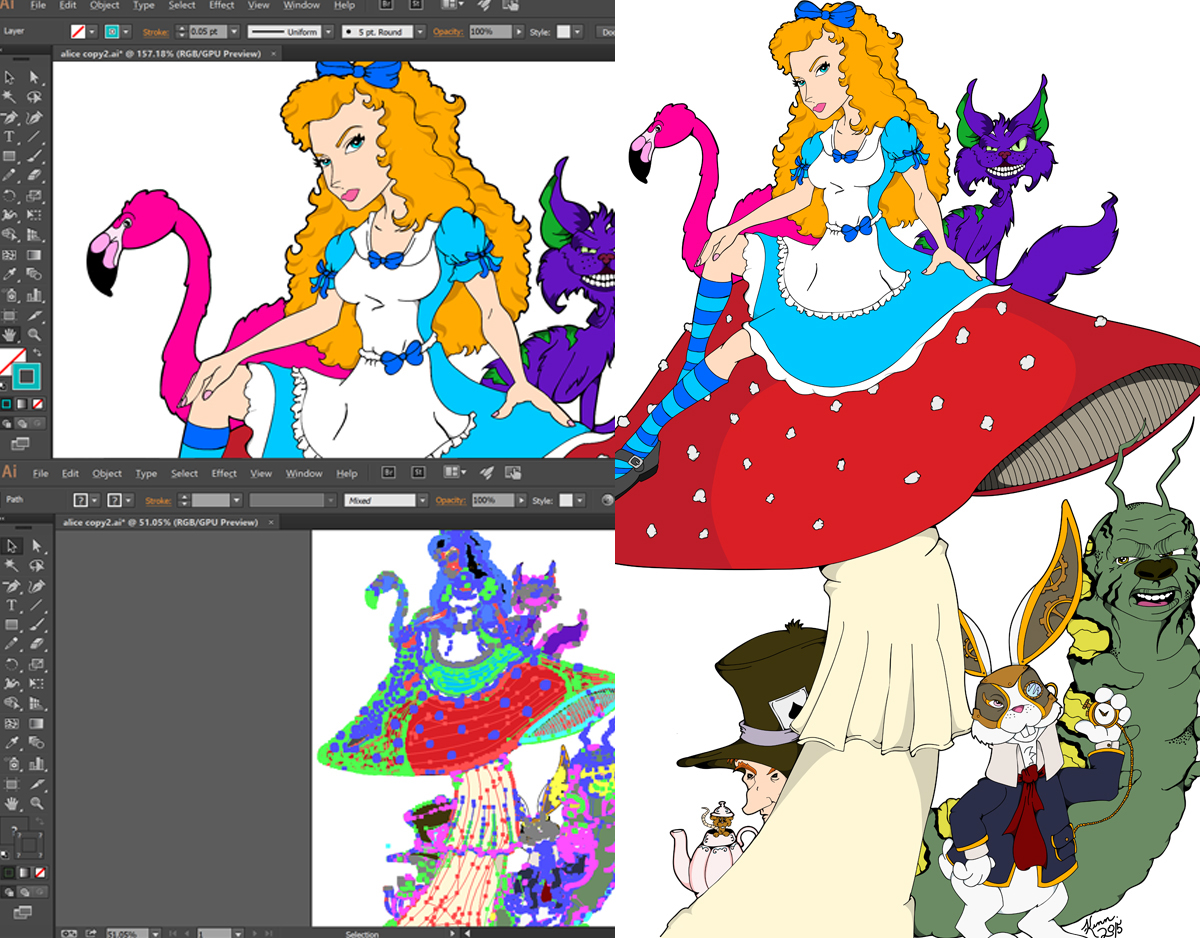Screen dimensions: 1200x938
Task: Select the Rectangle tool in top window
Action: (x=9, y=156)
